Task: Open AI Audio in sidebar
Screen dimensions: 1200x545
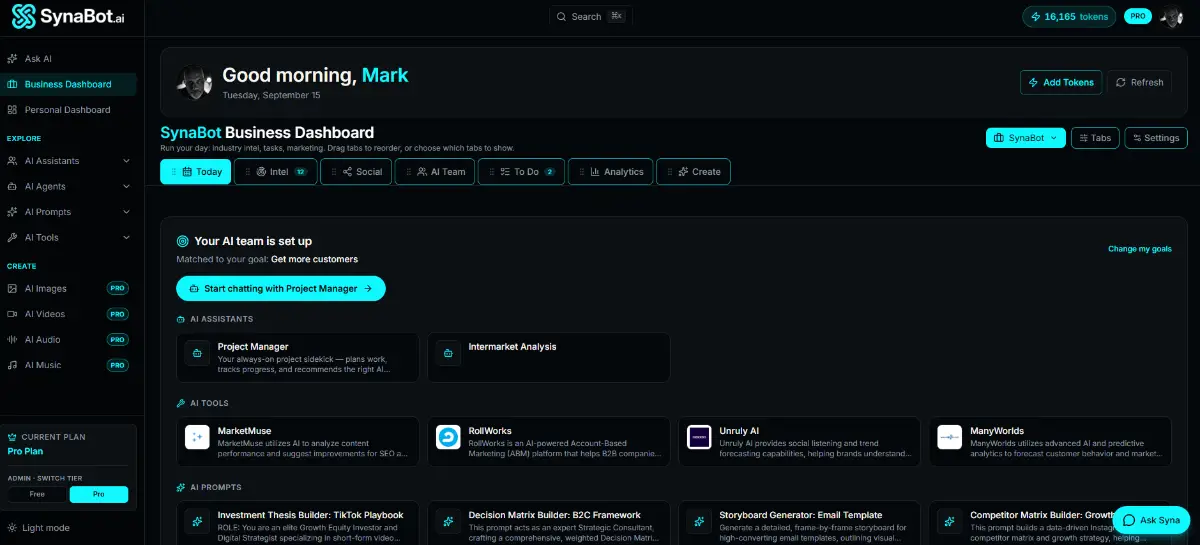Action: click(68, 340)
